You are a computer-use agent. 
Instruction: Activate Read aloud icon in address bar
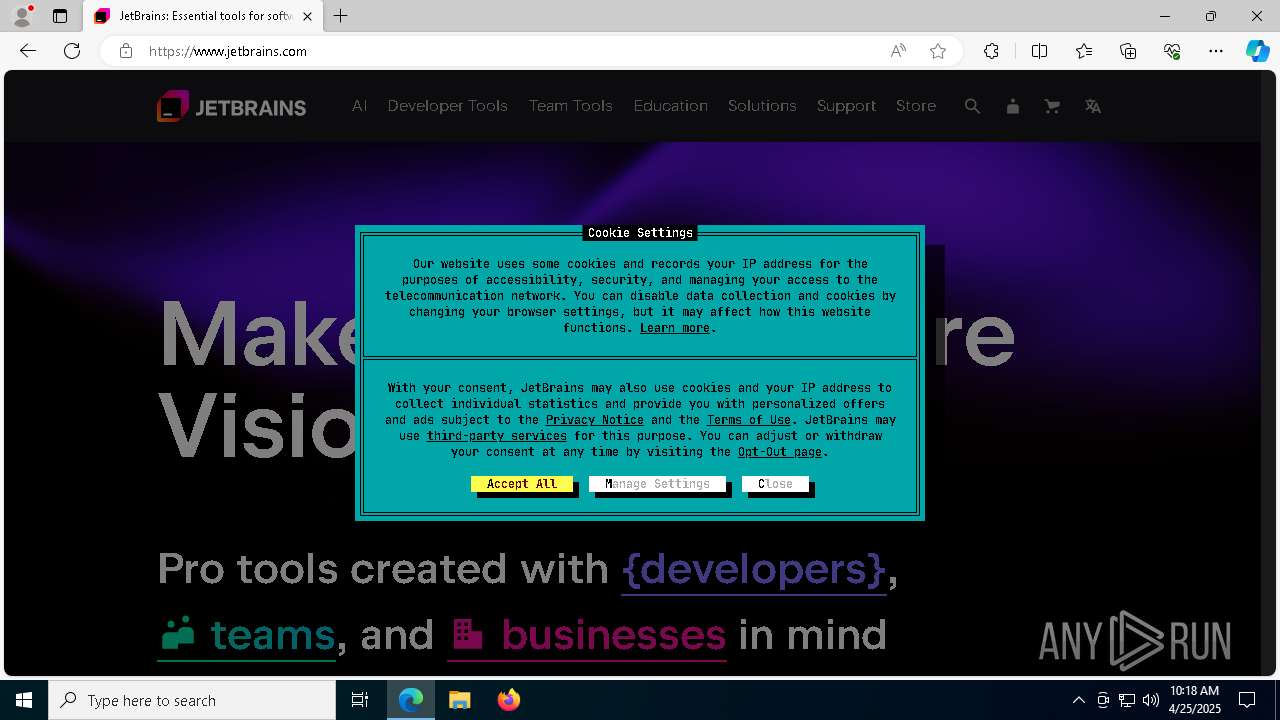click(898, 51)
